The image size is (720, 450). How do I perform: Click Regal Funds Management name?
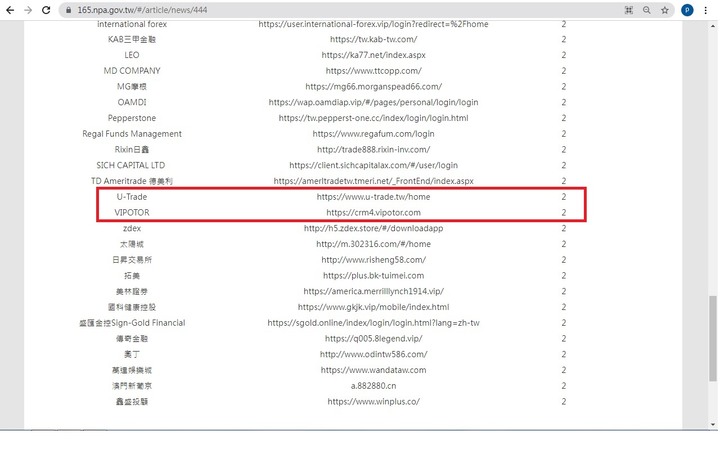click(132, 134)
